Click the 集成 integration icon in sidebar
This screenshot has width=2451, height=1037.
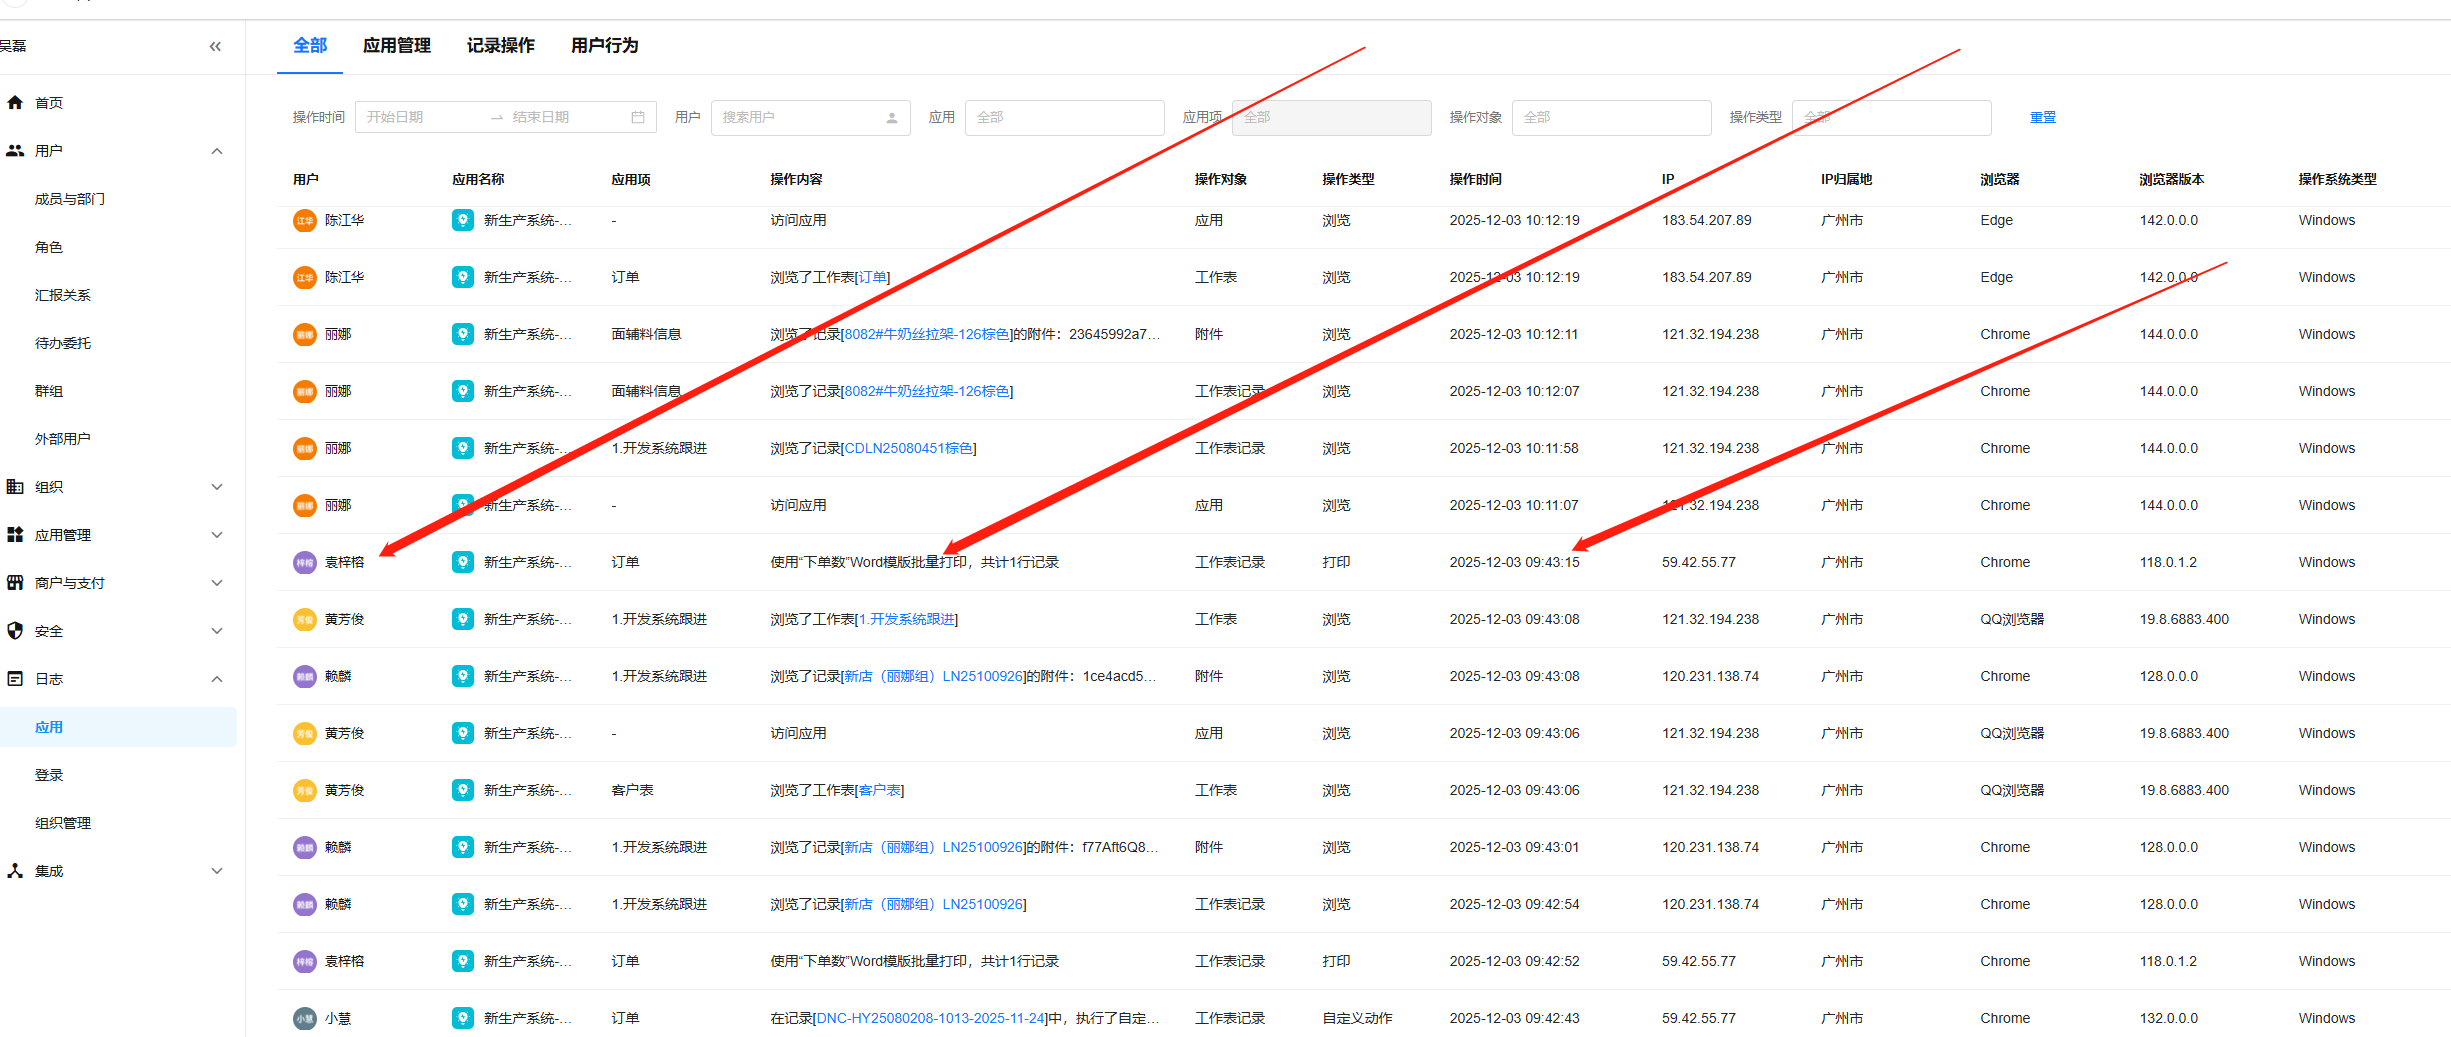[x=15, y=871]
